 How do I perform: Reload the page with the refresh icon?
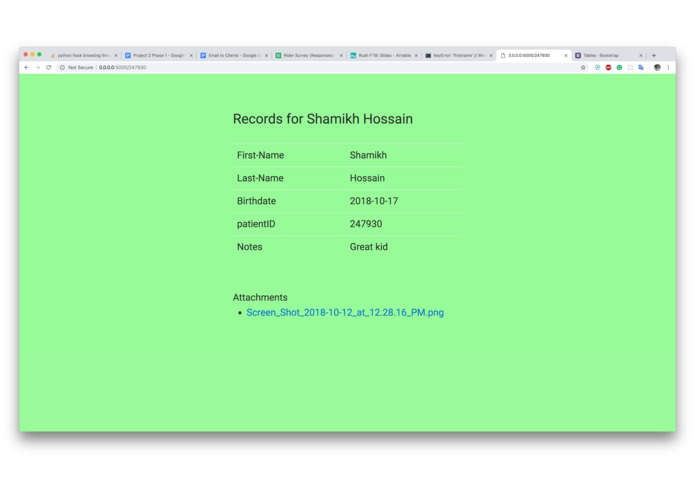tap(49, 67)
